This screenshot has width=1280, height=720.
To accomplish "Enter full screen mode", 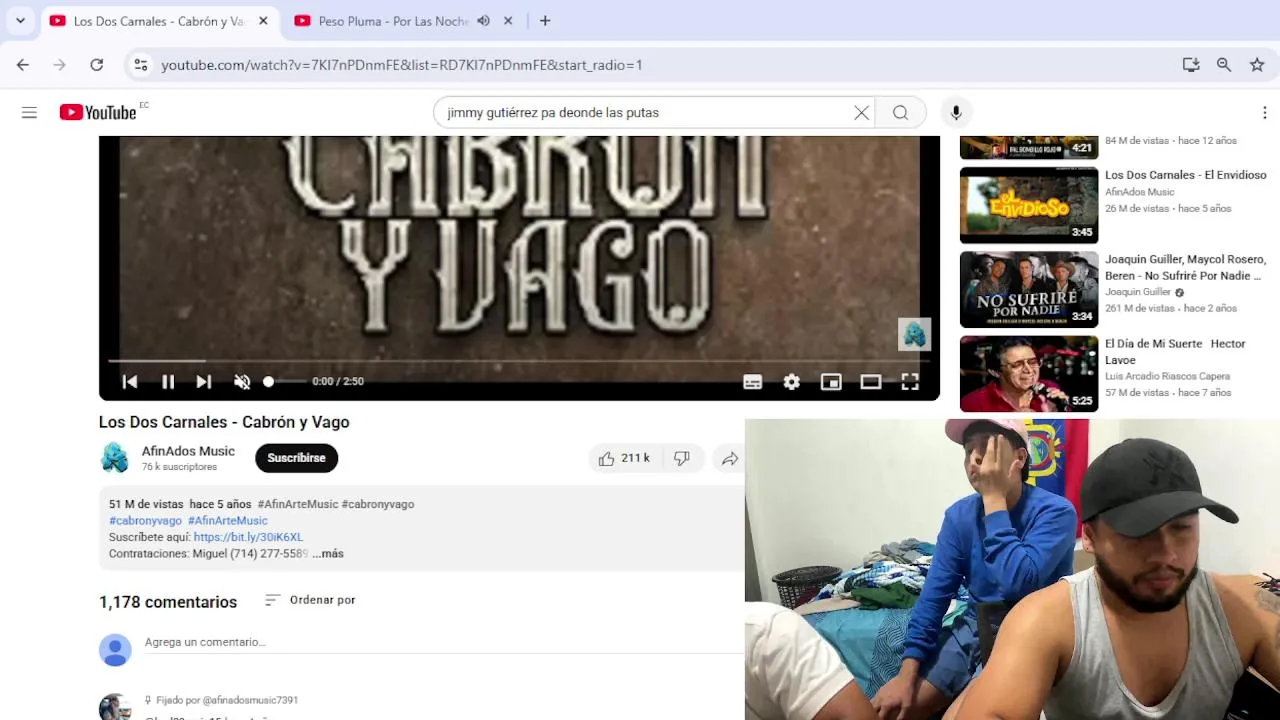I will [x=910, y=381].
